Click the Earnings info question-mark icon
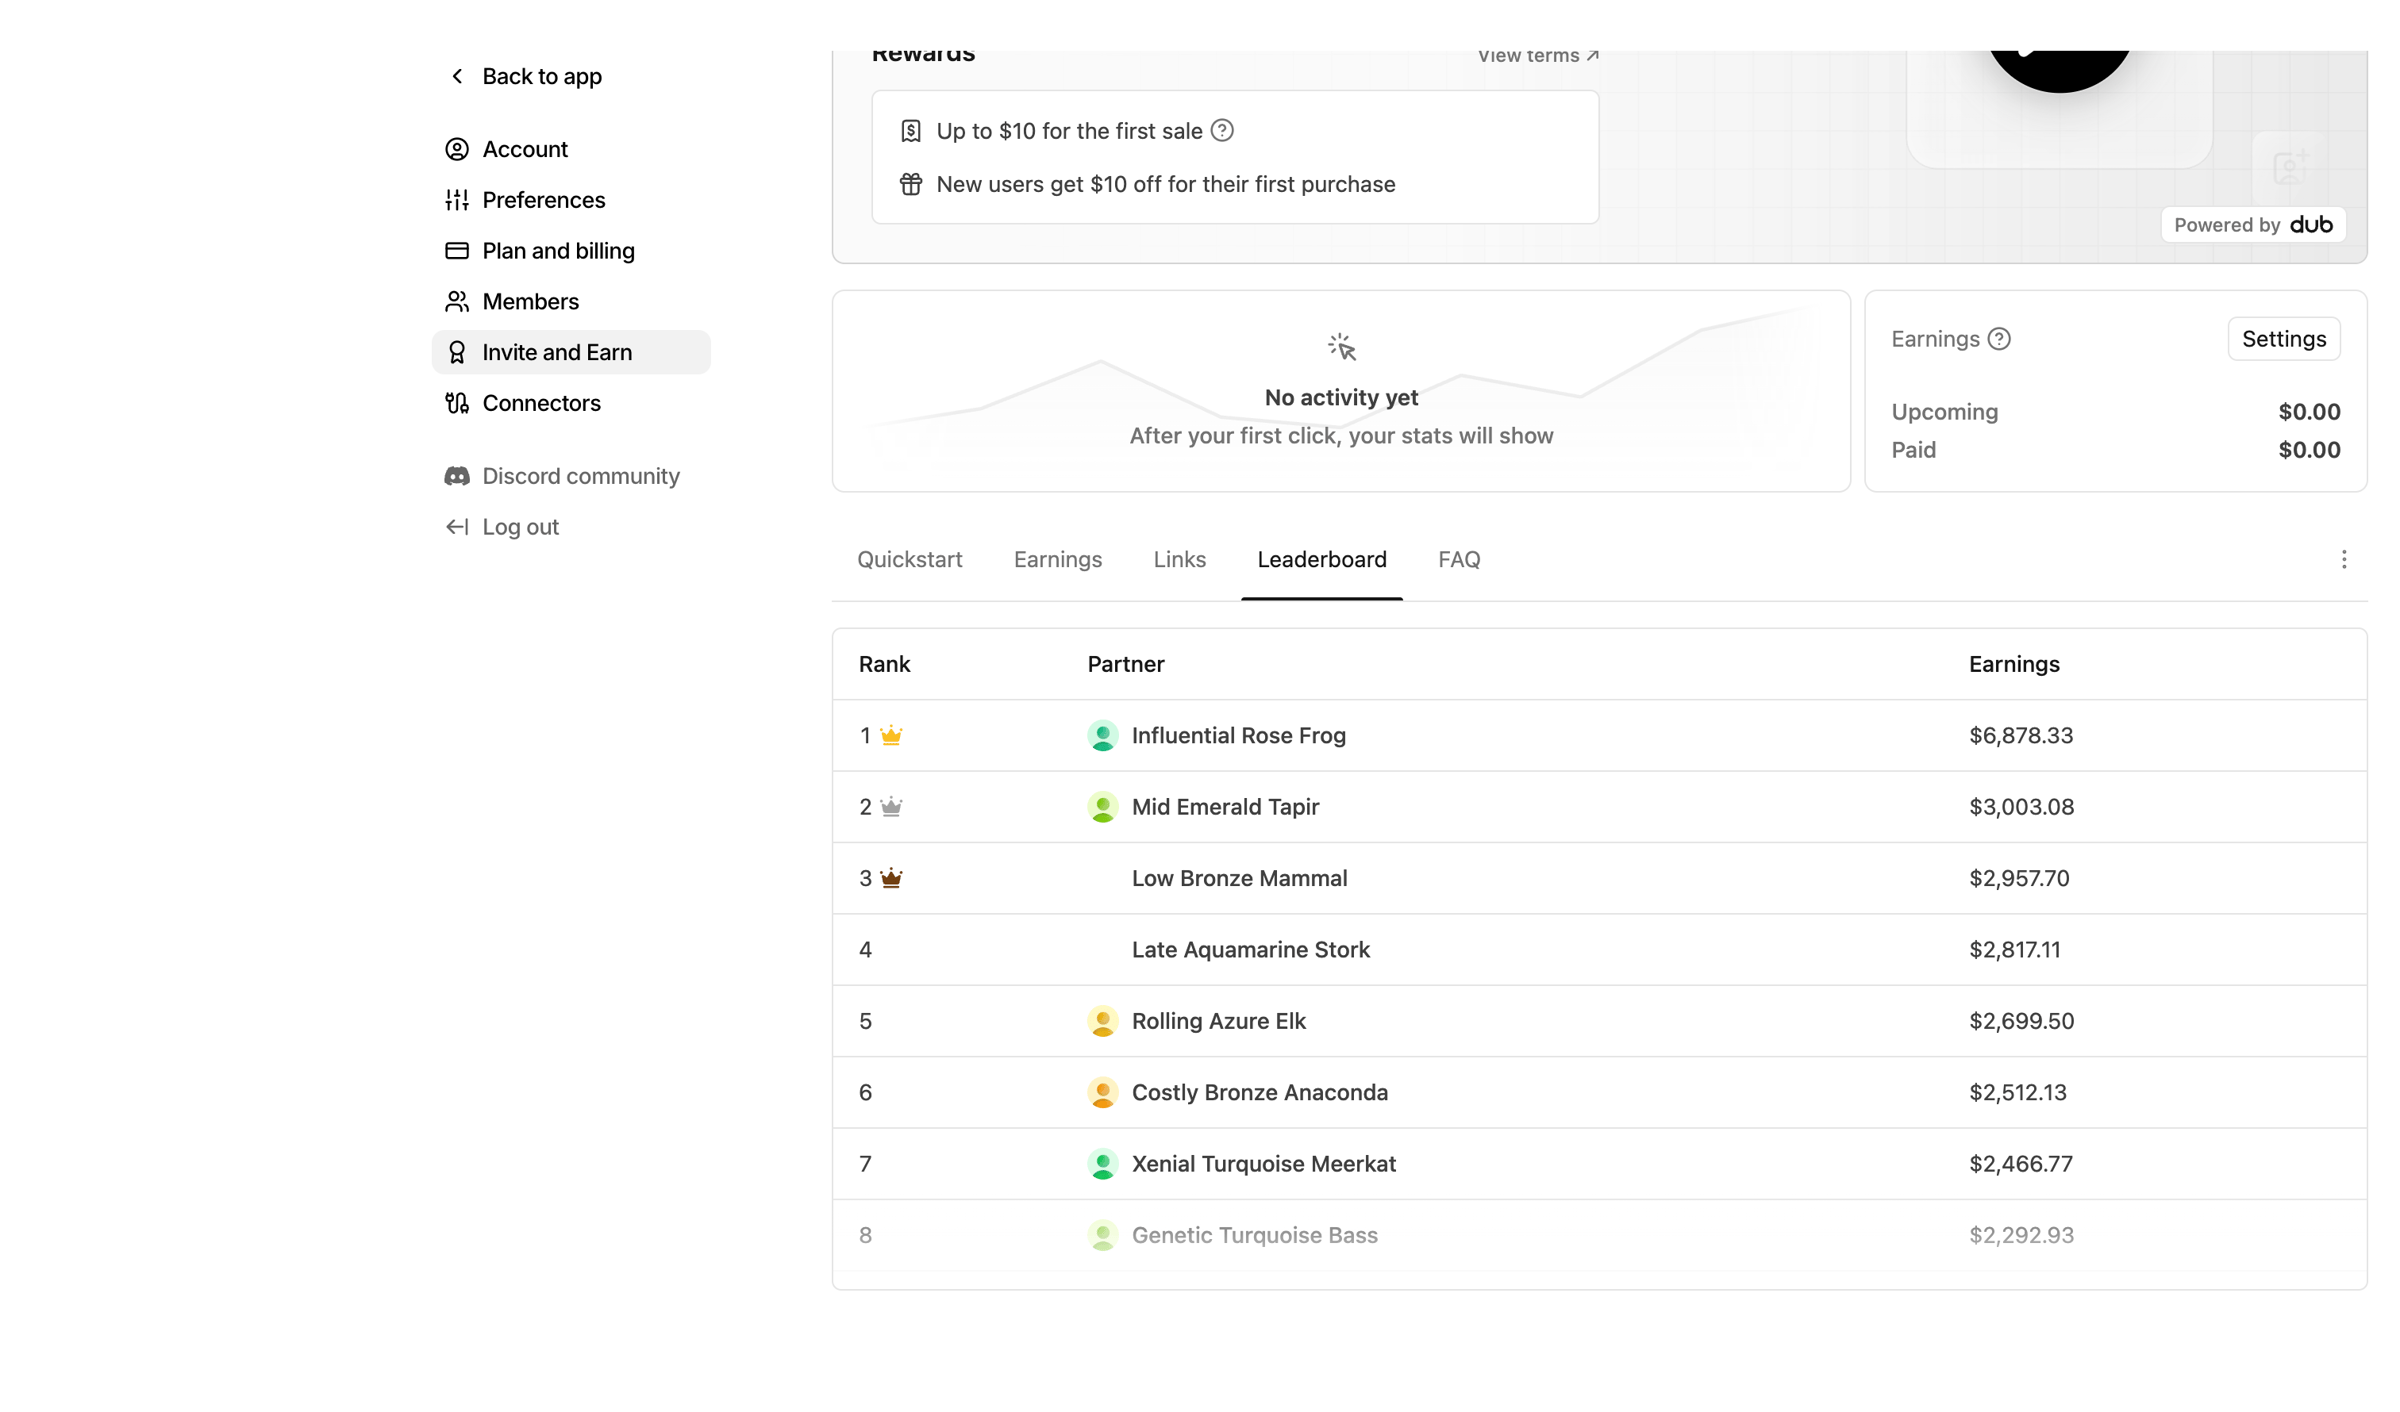 pyautogui.click(x=1999, y=339)
